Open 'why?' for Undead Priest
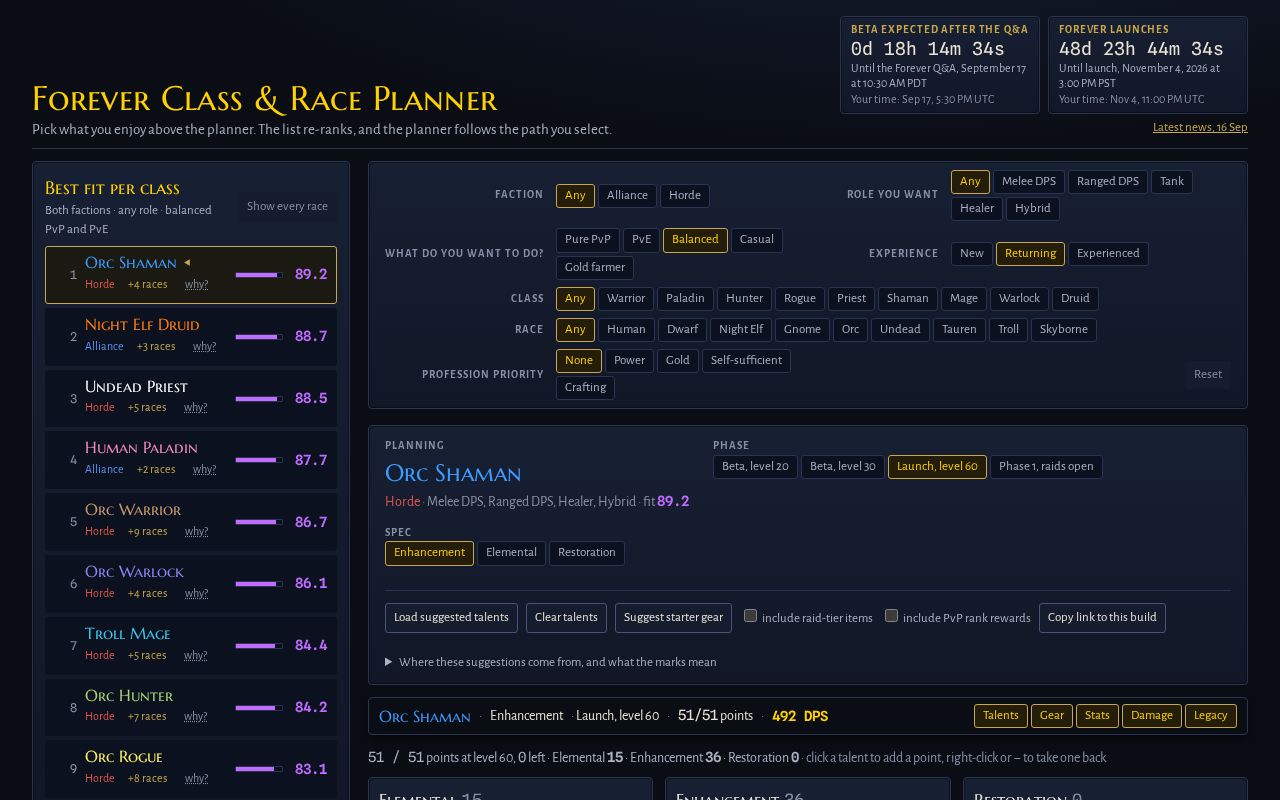The width and height of the screenshot is (1280, 800). [196, 408]
